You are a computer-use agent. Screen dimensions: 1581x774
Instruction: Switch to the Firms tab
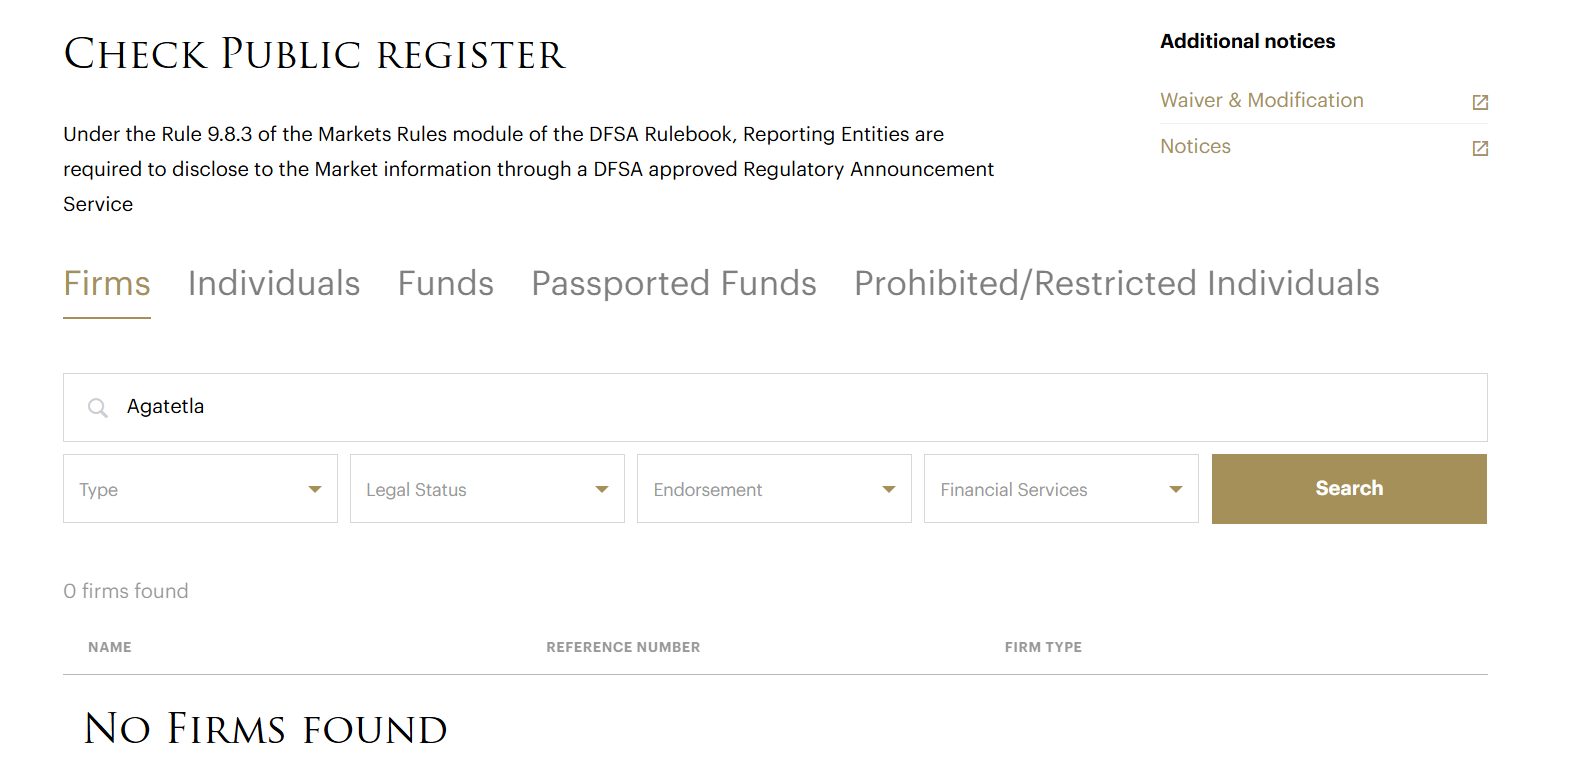[107, 284]
